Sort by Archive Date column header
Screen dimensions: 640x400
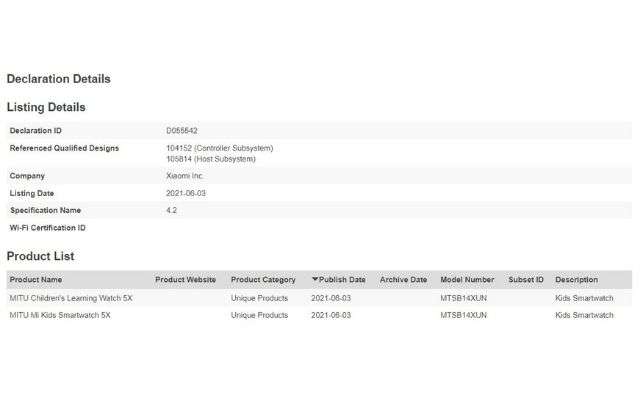pos(403,280)
